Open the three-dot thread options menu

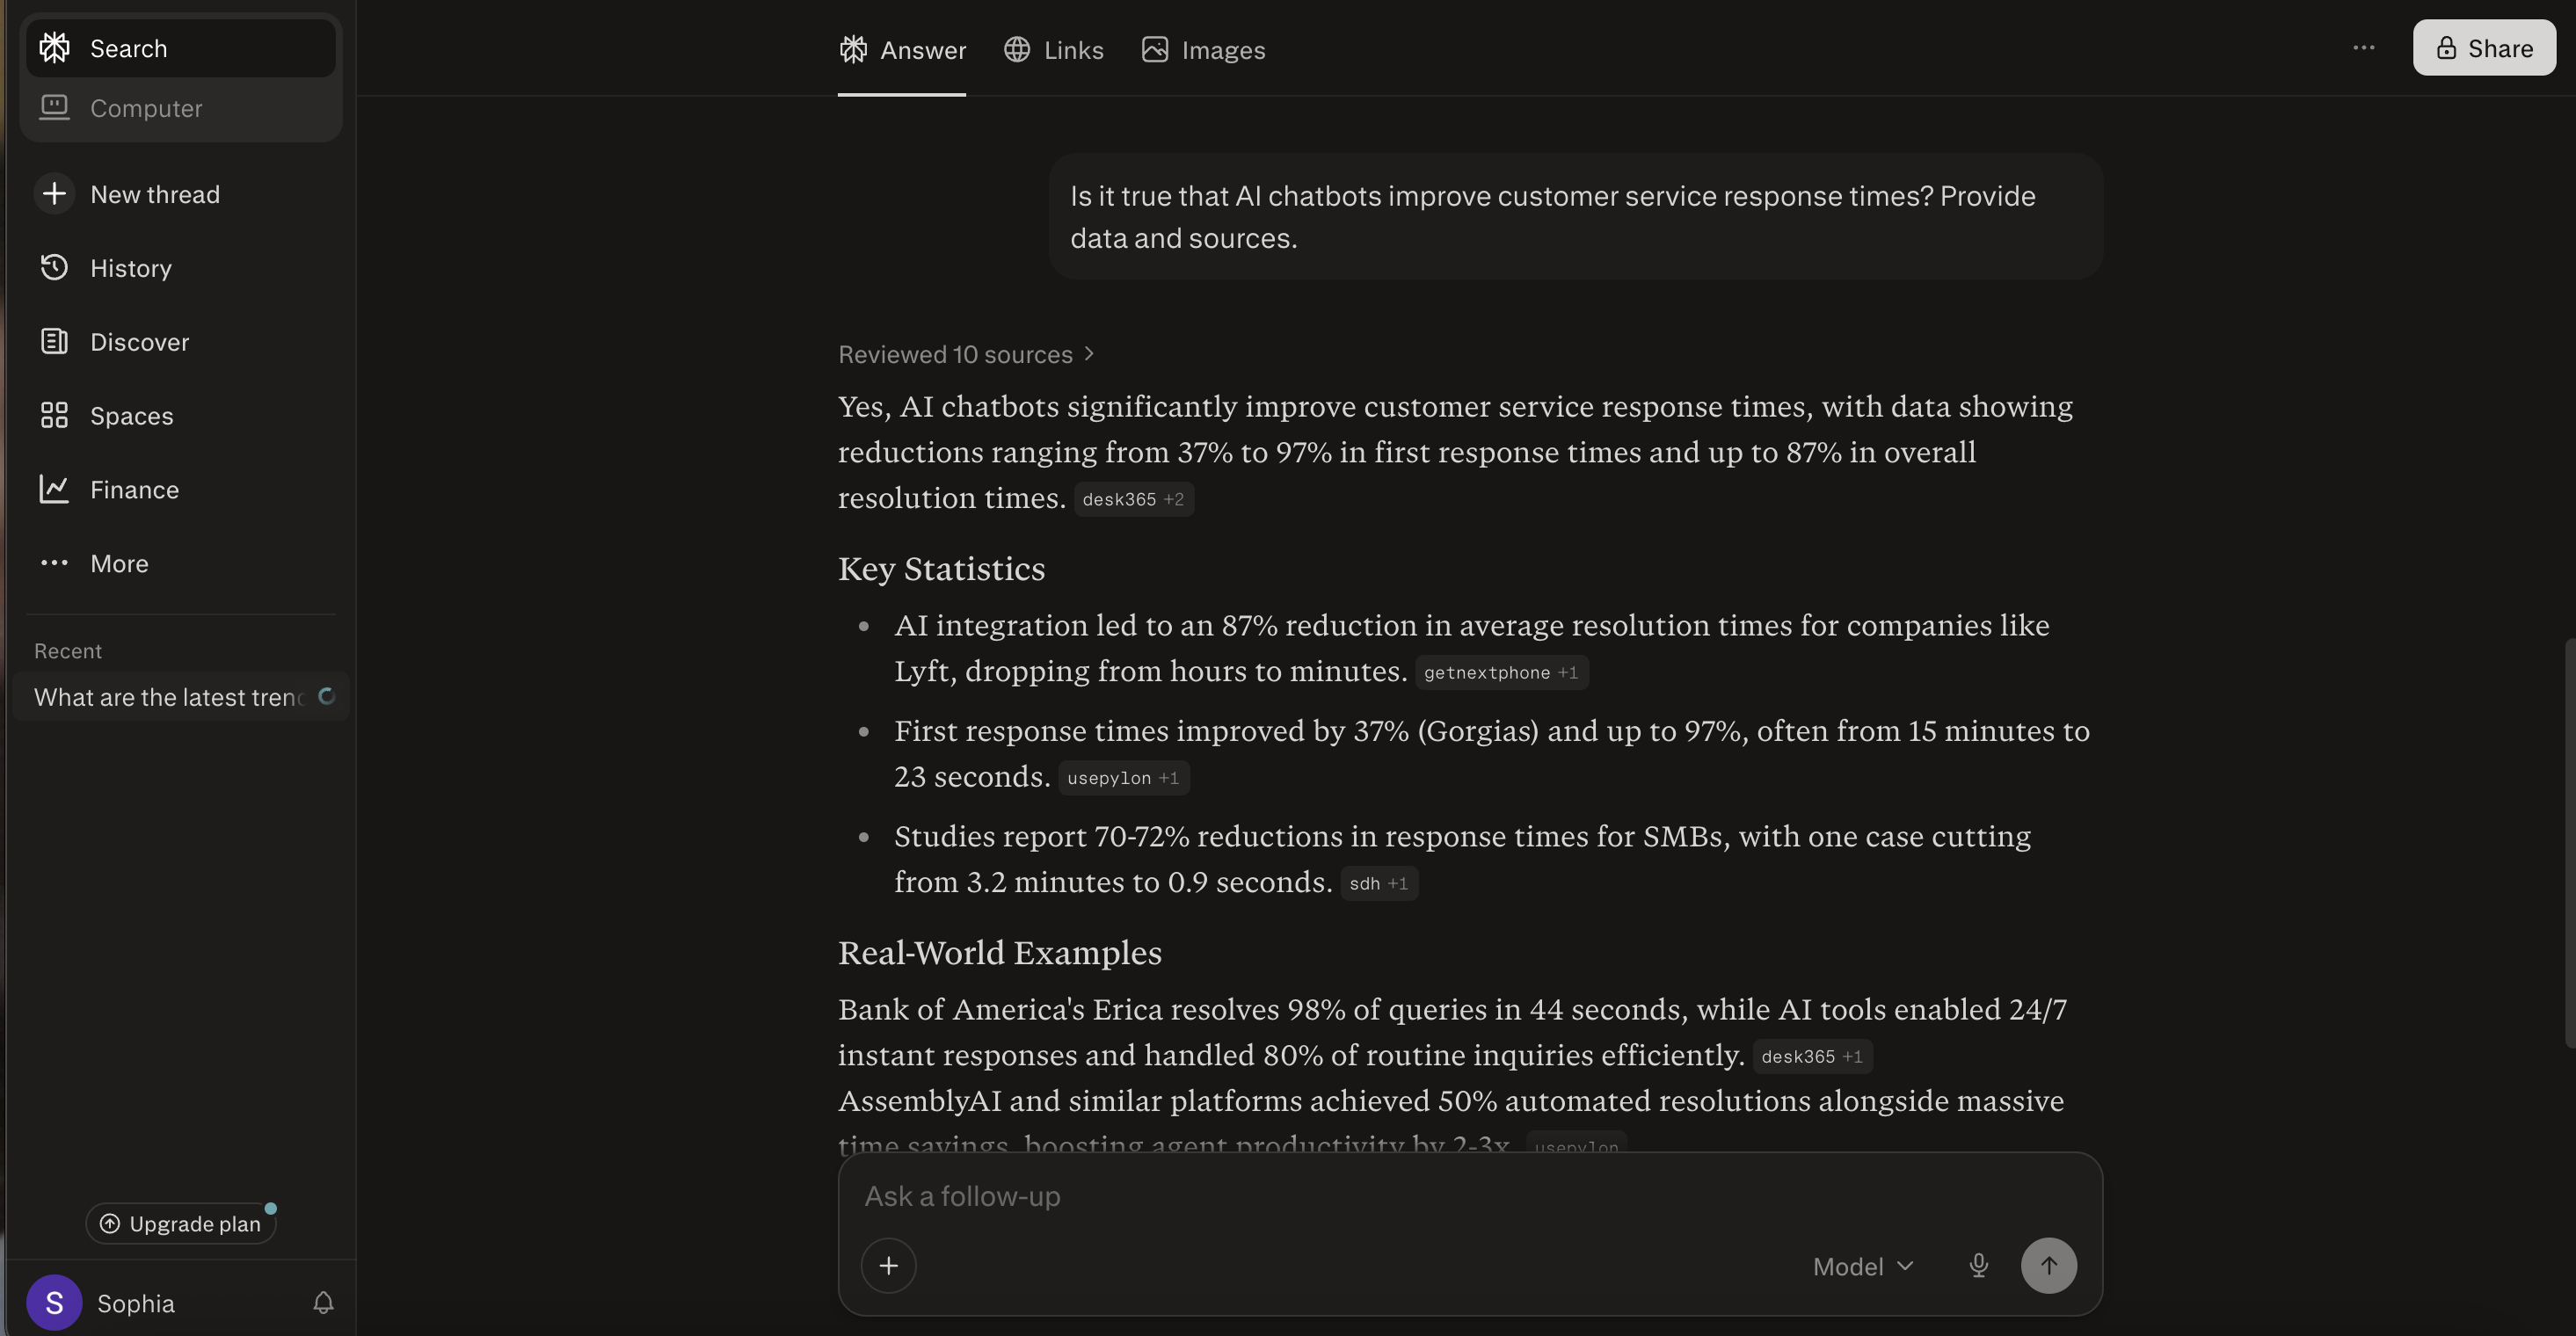click(2363, 48)
